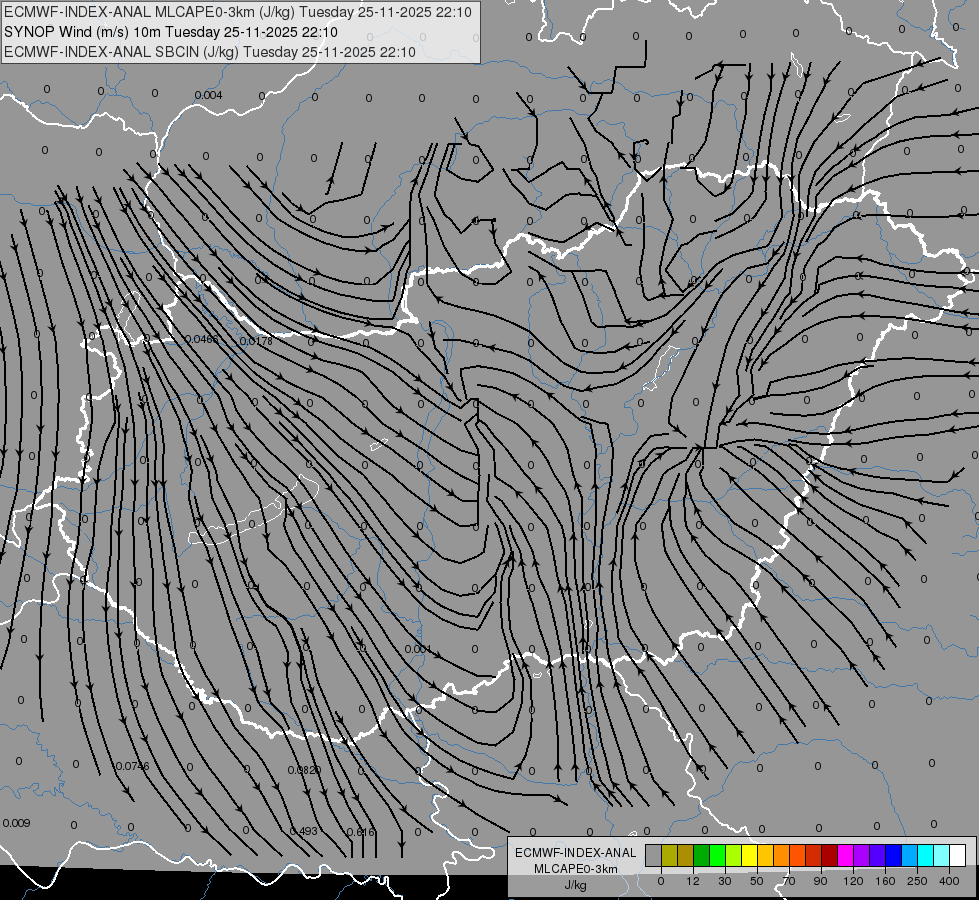
Task: Select the dark green legend swatch
Action: [x=702, y=855]
